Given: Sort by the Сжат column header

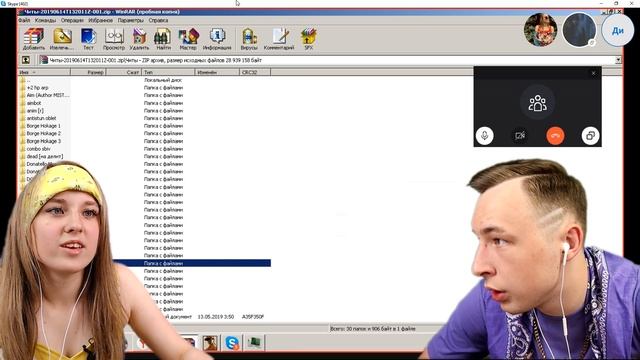Looking at the screenshot, I should tap(124, 72).
